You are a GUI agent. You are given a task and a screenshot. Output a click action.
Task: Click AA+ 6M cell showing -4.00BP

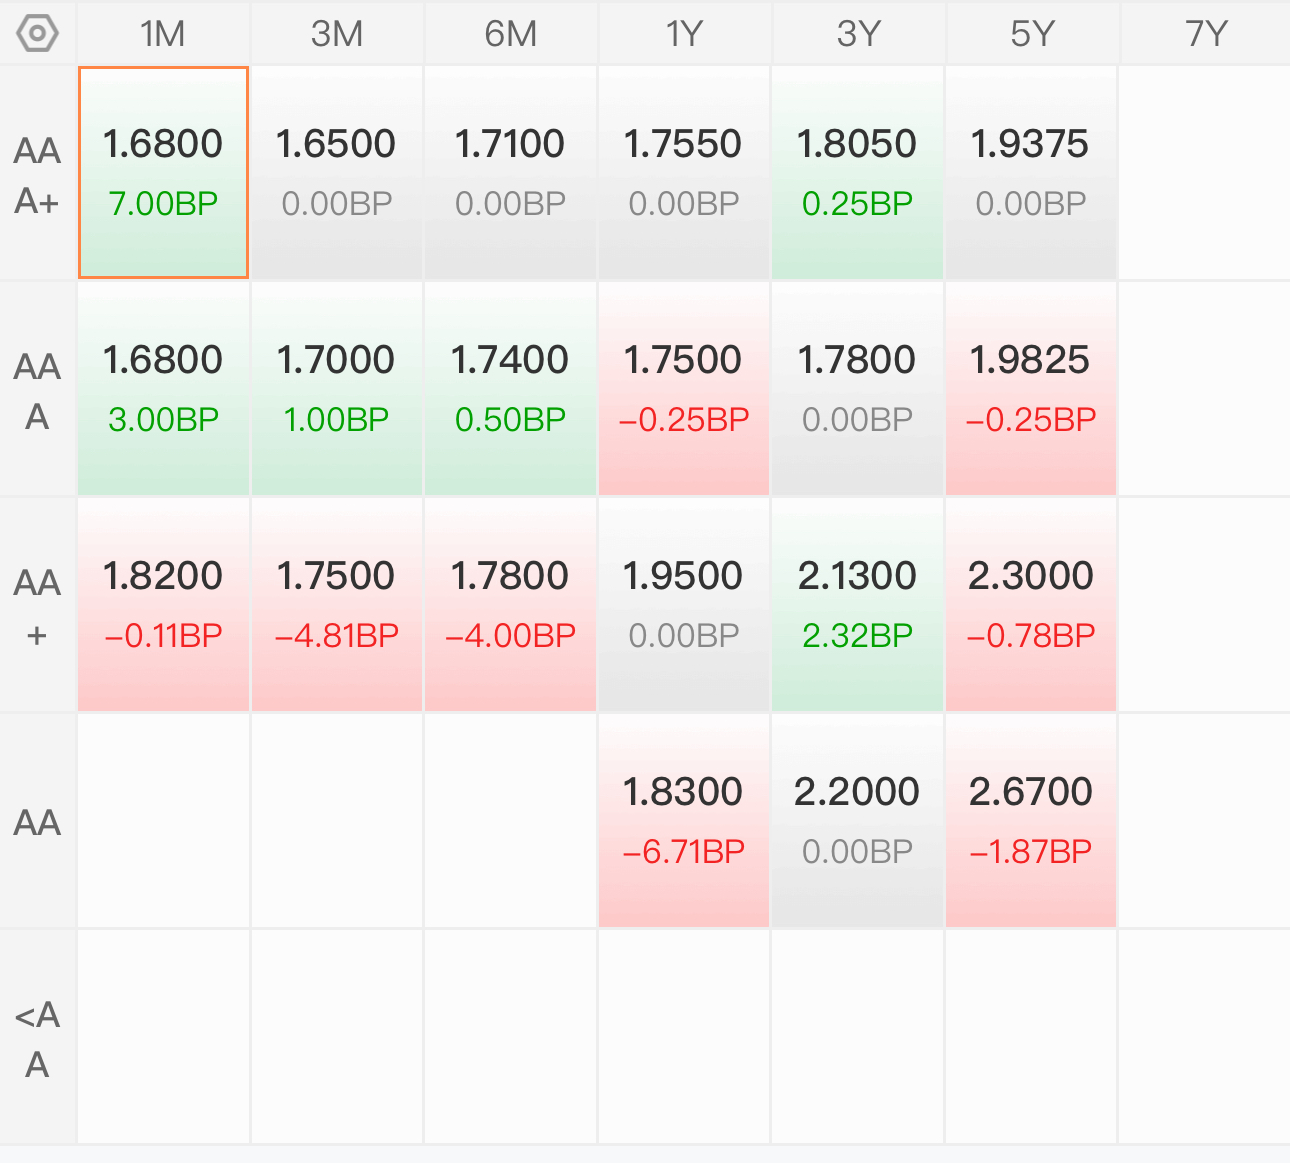pos(510,605)
